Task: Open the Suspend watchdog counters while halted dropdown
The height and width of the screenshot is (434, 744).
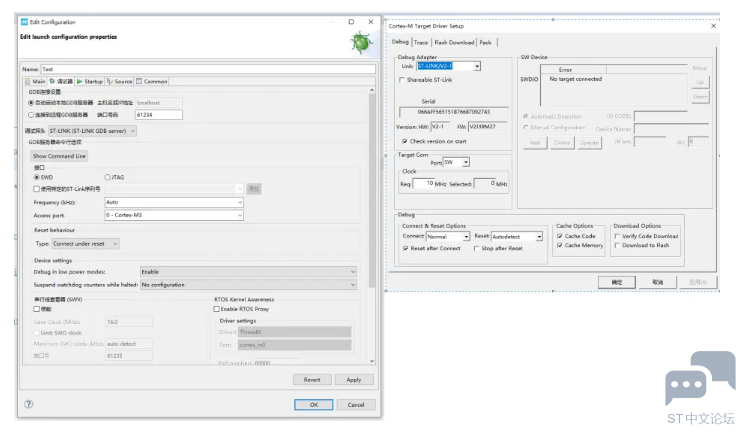Action: click(248, 285)
